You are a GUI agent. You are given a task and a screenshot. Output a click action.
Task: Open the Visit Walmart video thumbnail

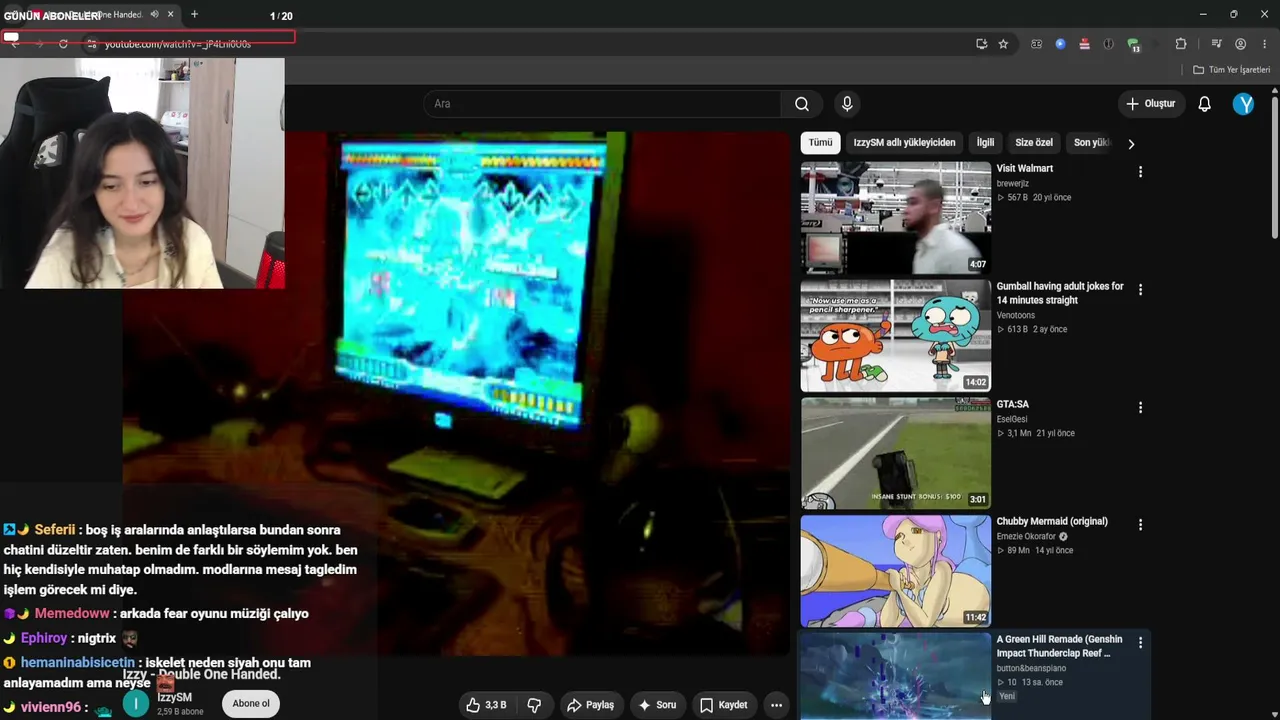(896, 218)
